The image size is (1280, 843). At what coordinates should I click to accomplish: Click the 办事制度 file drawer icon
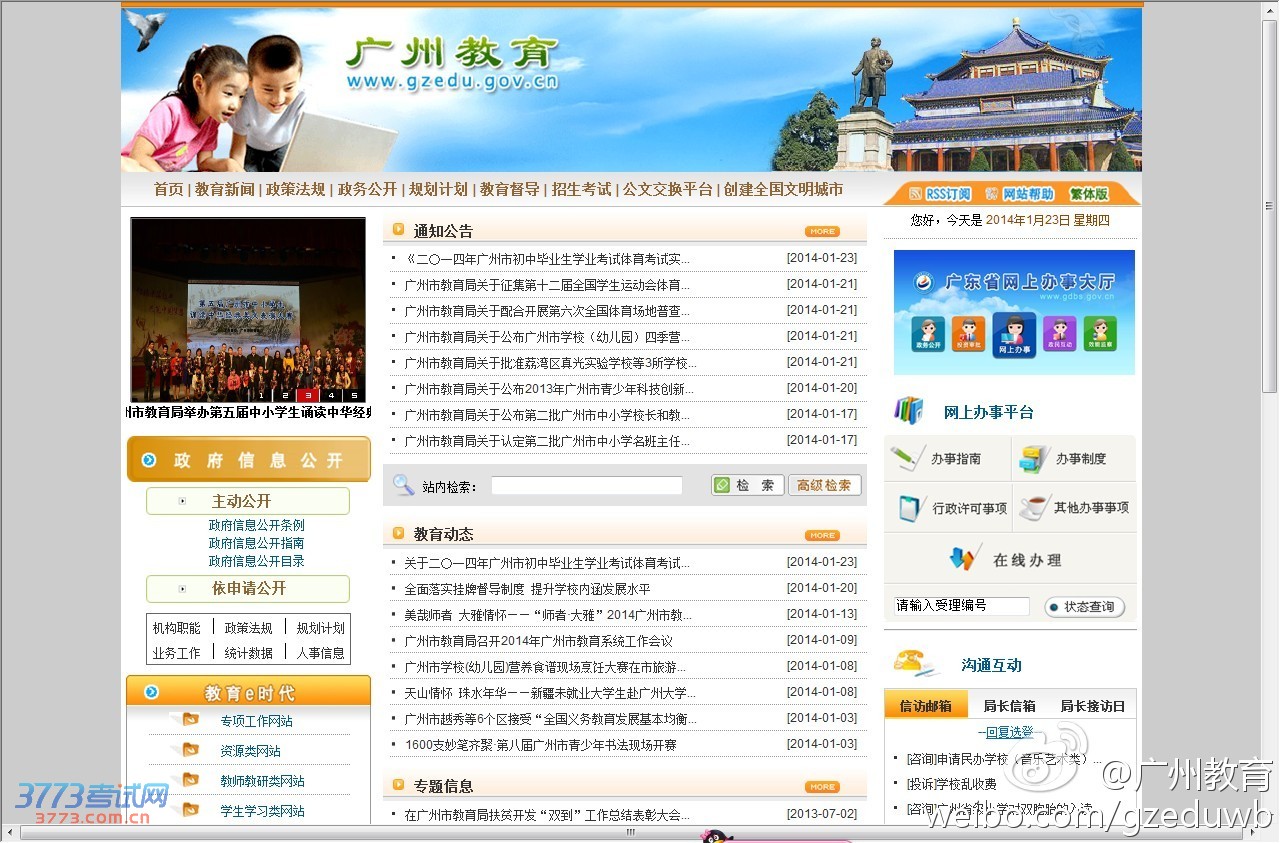tap(1033, 459)
